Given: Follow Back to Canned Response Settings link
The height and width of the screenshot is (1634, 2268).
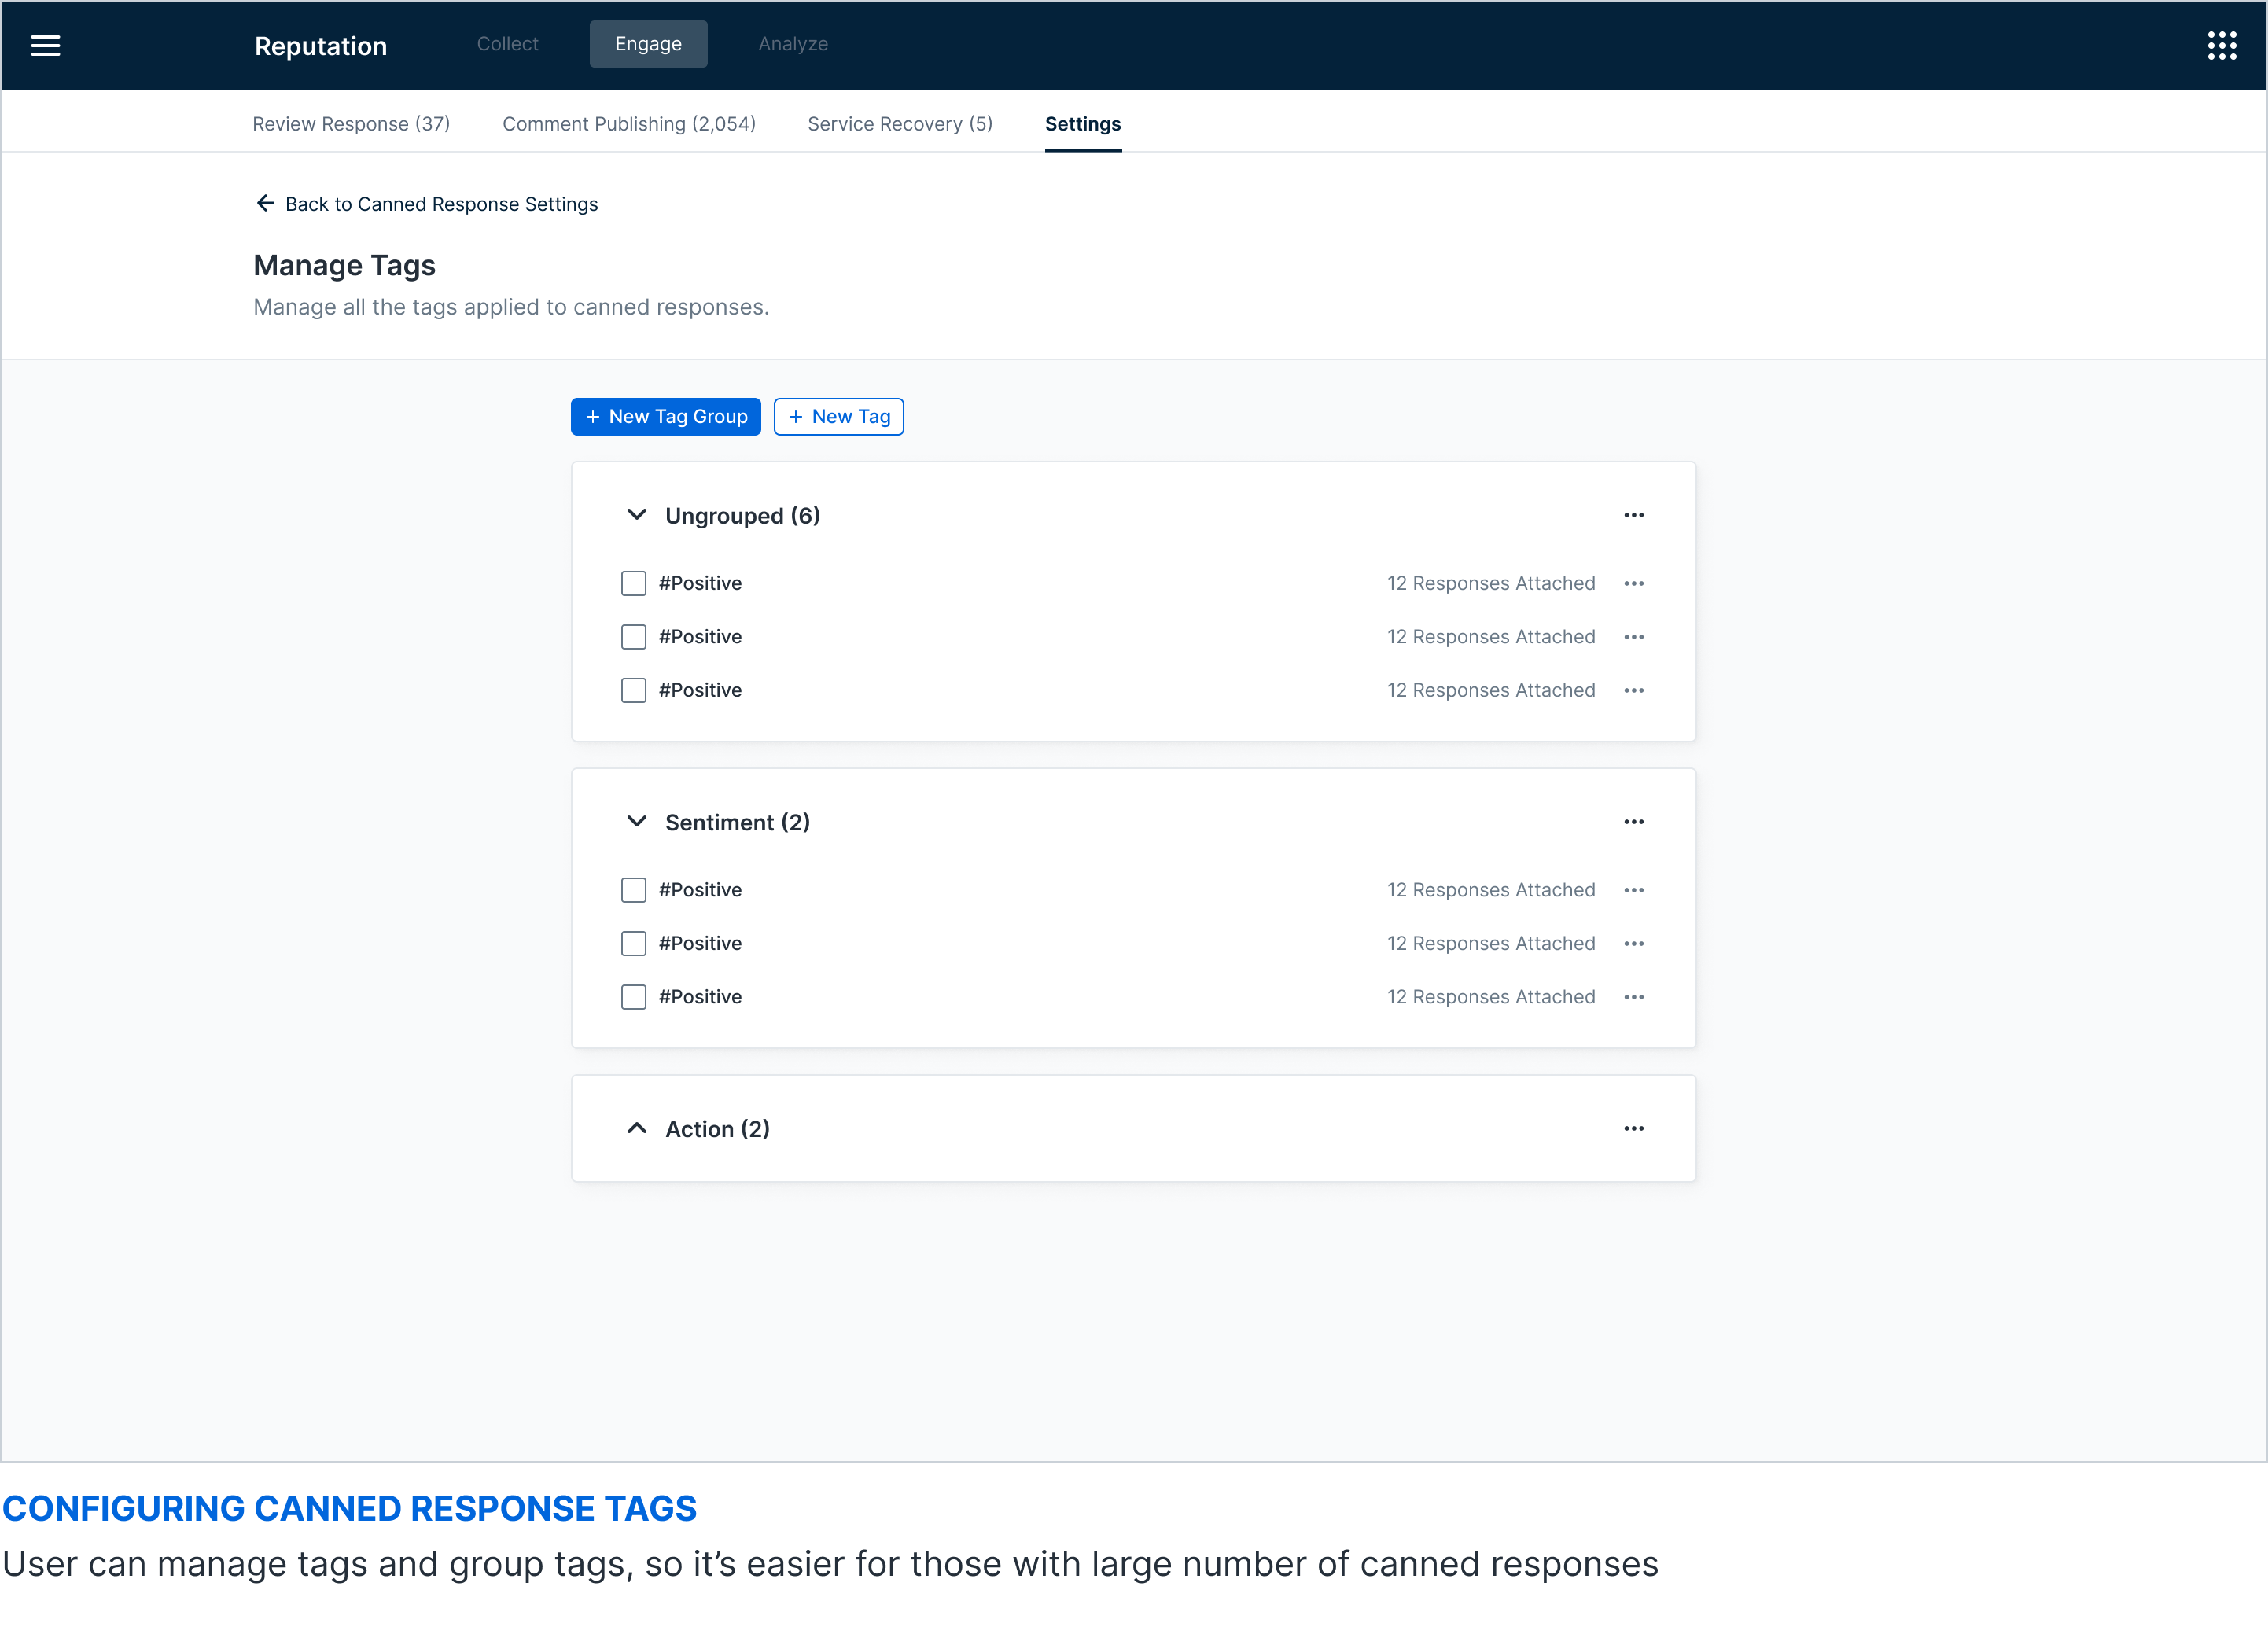Looking at the screenshot, I should tap(441, 204).
